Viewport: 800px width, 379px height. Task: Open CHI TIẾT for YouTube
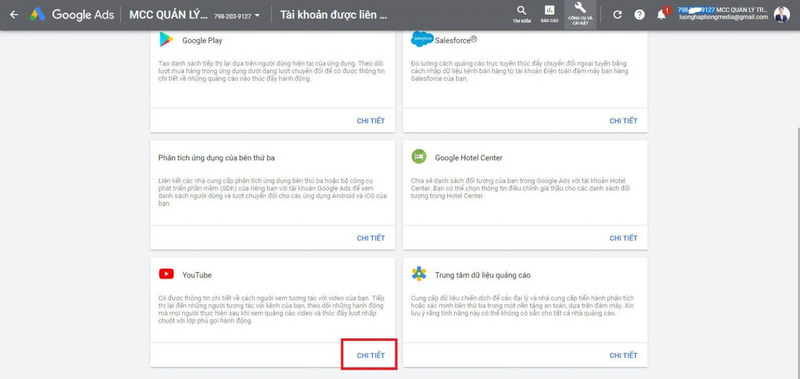370,356
